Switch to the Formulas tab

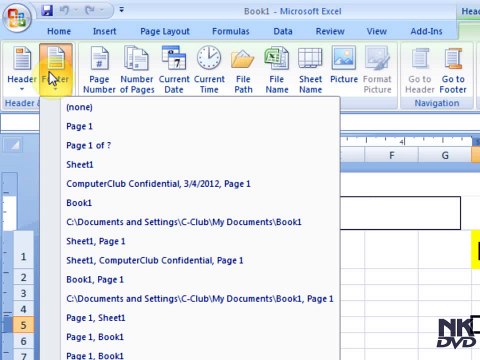pyautogui.click(x=231, y=31)
